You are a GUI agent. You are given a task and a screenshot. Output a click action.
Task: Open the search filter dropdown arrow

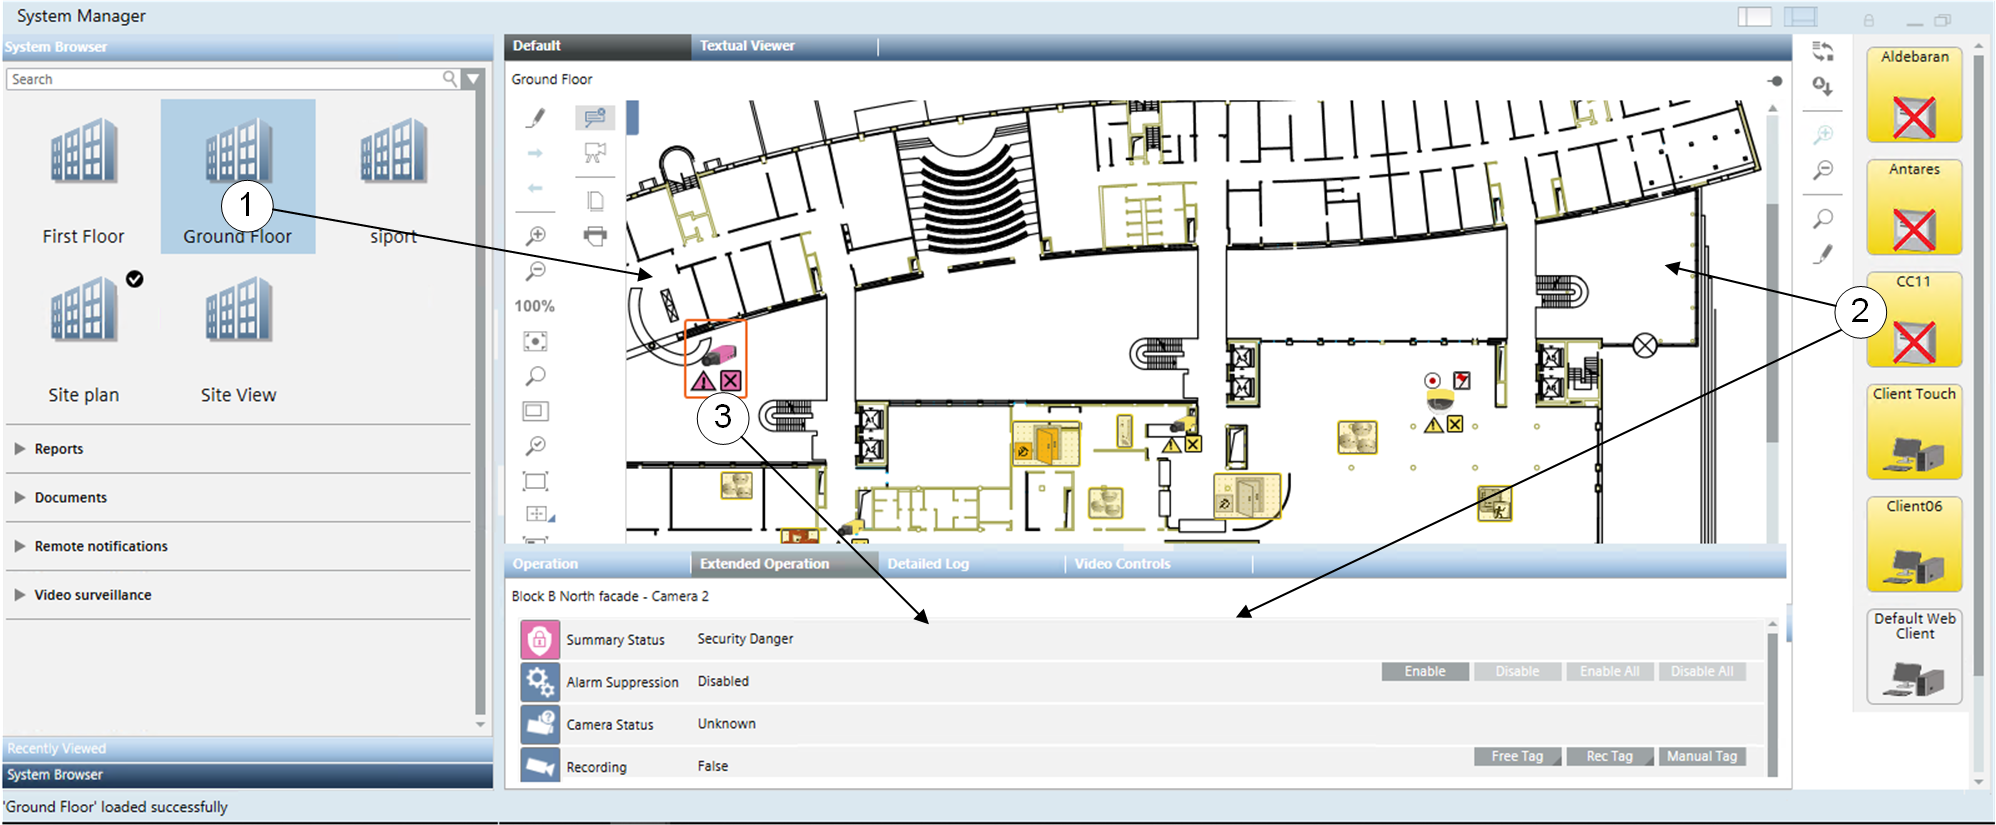pyautogui.click(x=474, y=79)
